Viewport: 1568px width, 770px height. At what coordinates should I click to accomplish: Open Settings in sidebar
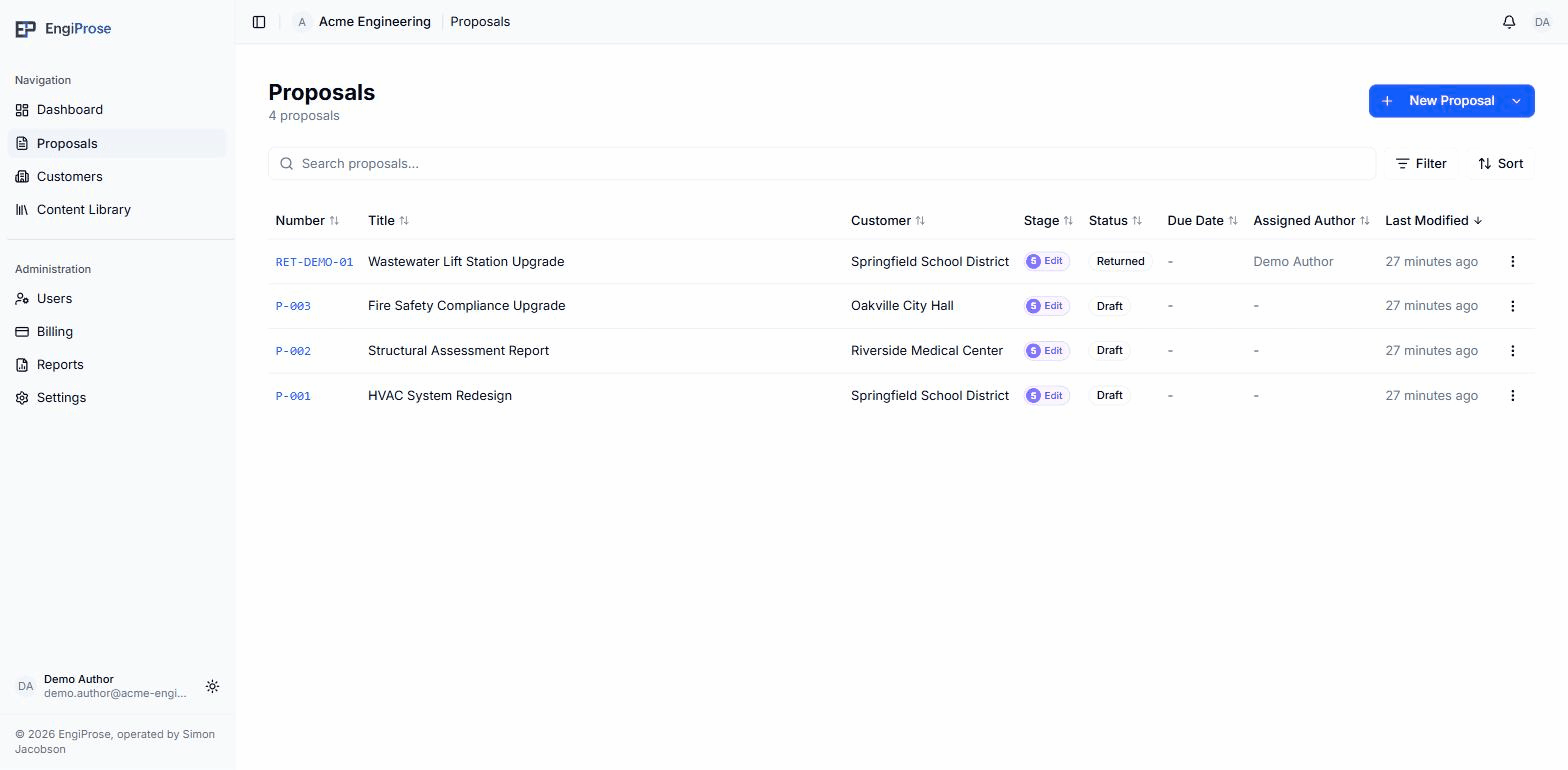coord(117,397)
